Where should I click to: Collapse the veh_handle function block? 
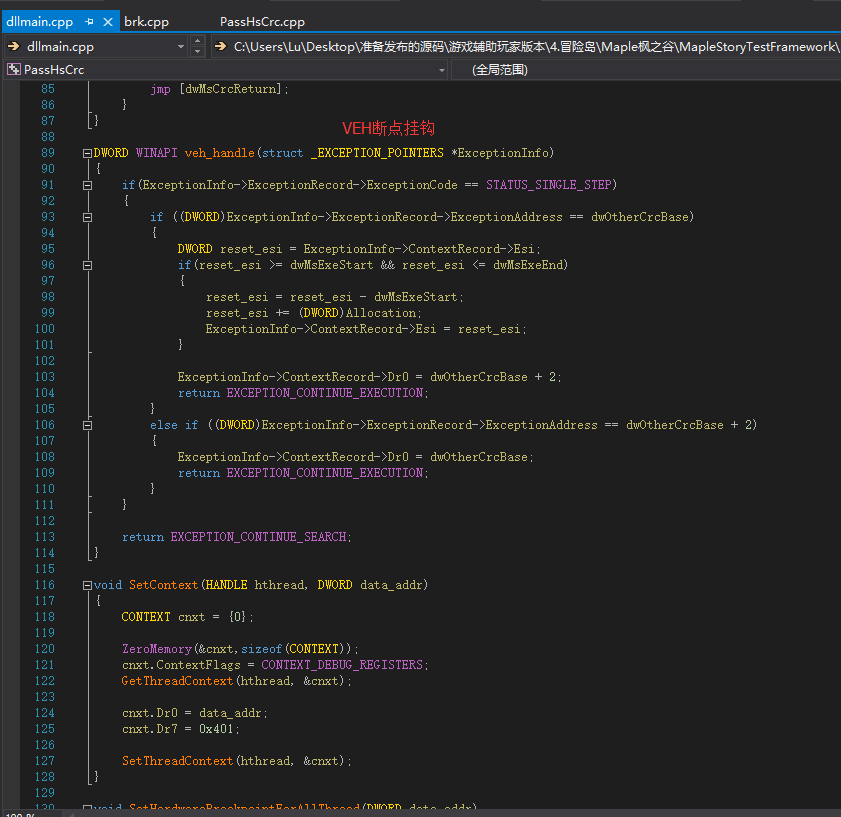[x=87, y=153]
